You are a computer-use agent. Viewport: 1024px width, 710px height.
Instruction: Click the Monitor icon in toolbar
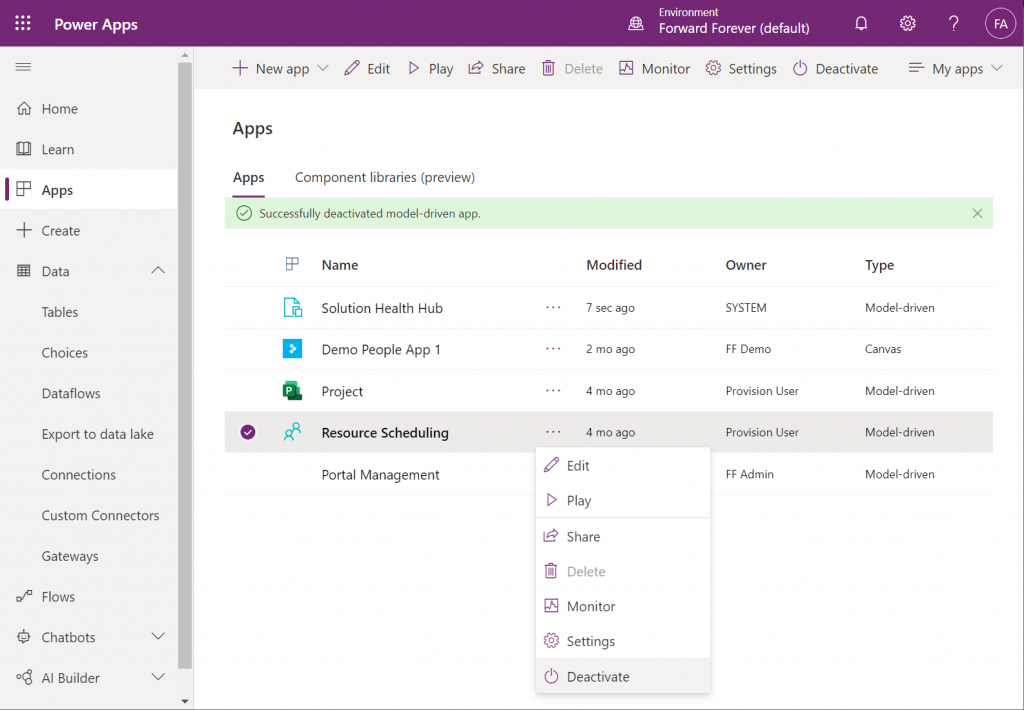626,68
